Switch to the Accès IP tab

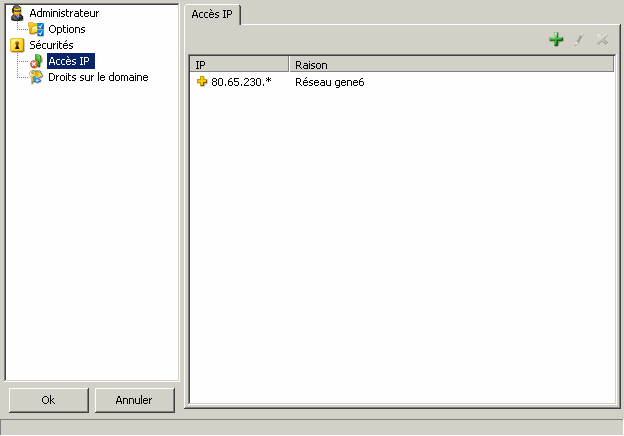tap(212, 14)
